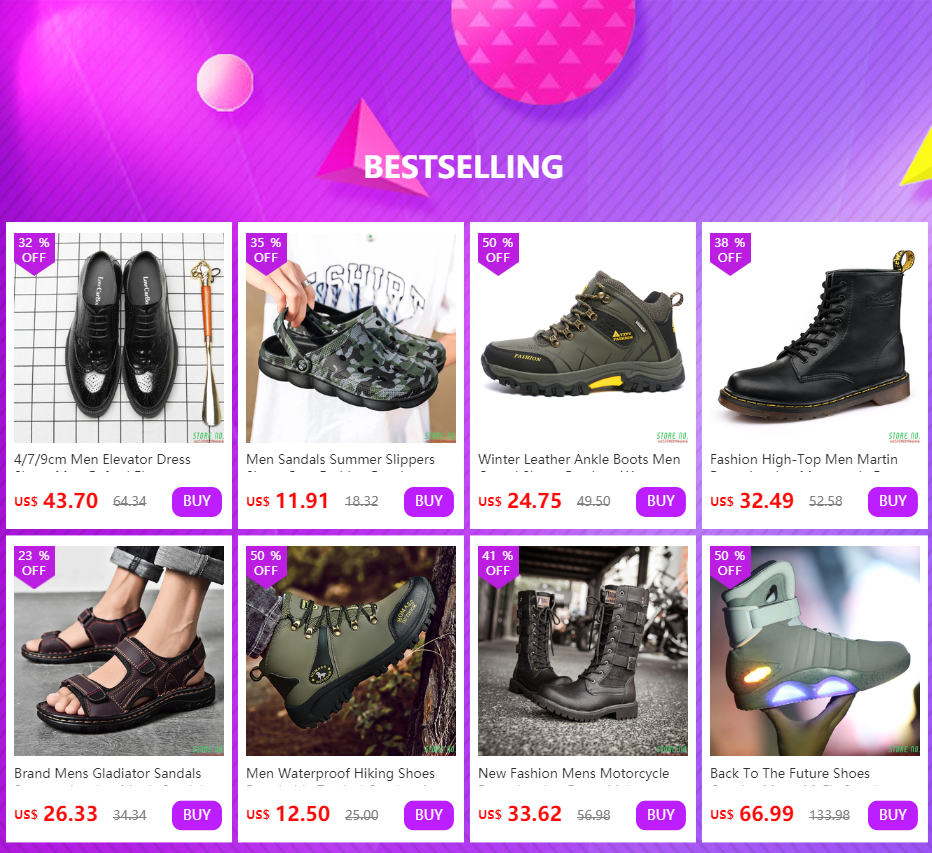
Task: Click the BESTSELLING banner heading
Action: point(463,167)
